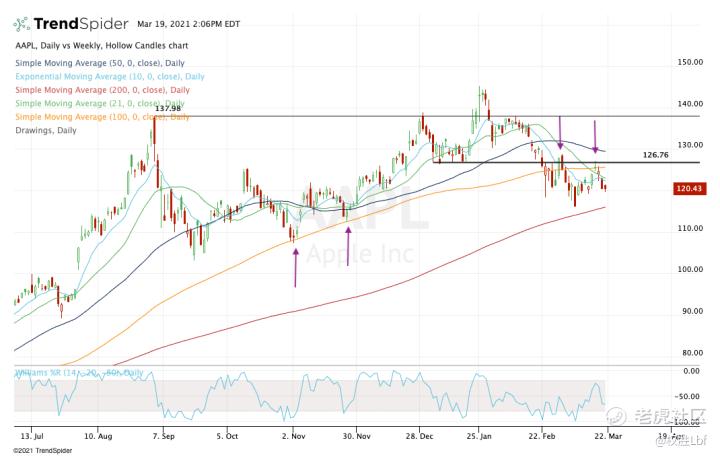Select the Exponential Moving Average 10 legend
The height and width of the screenshot is (457, 720).
tap(110, 76)
